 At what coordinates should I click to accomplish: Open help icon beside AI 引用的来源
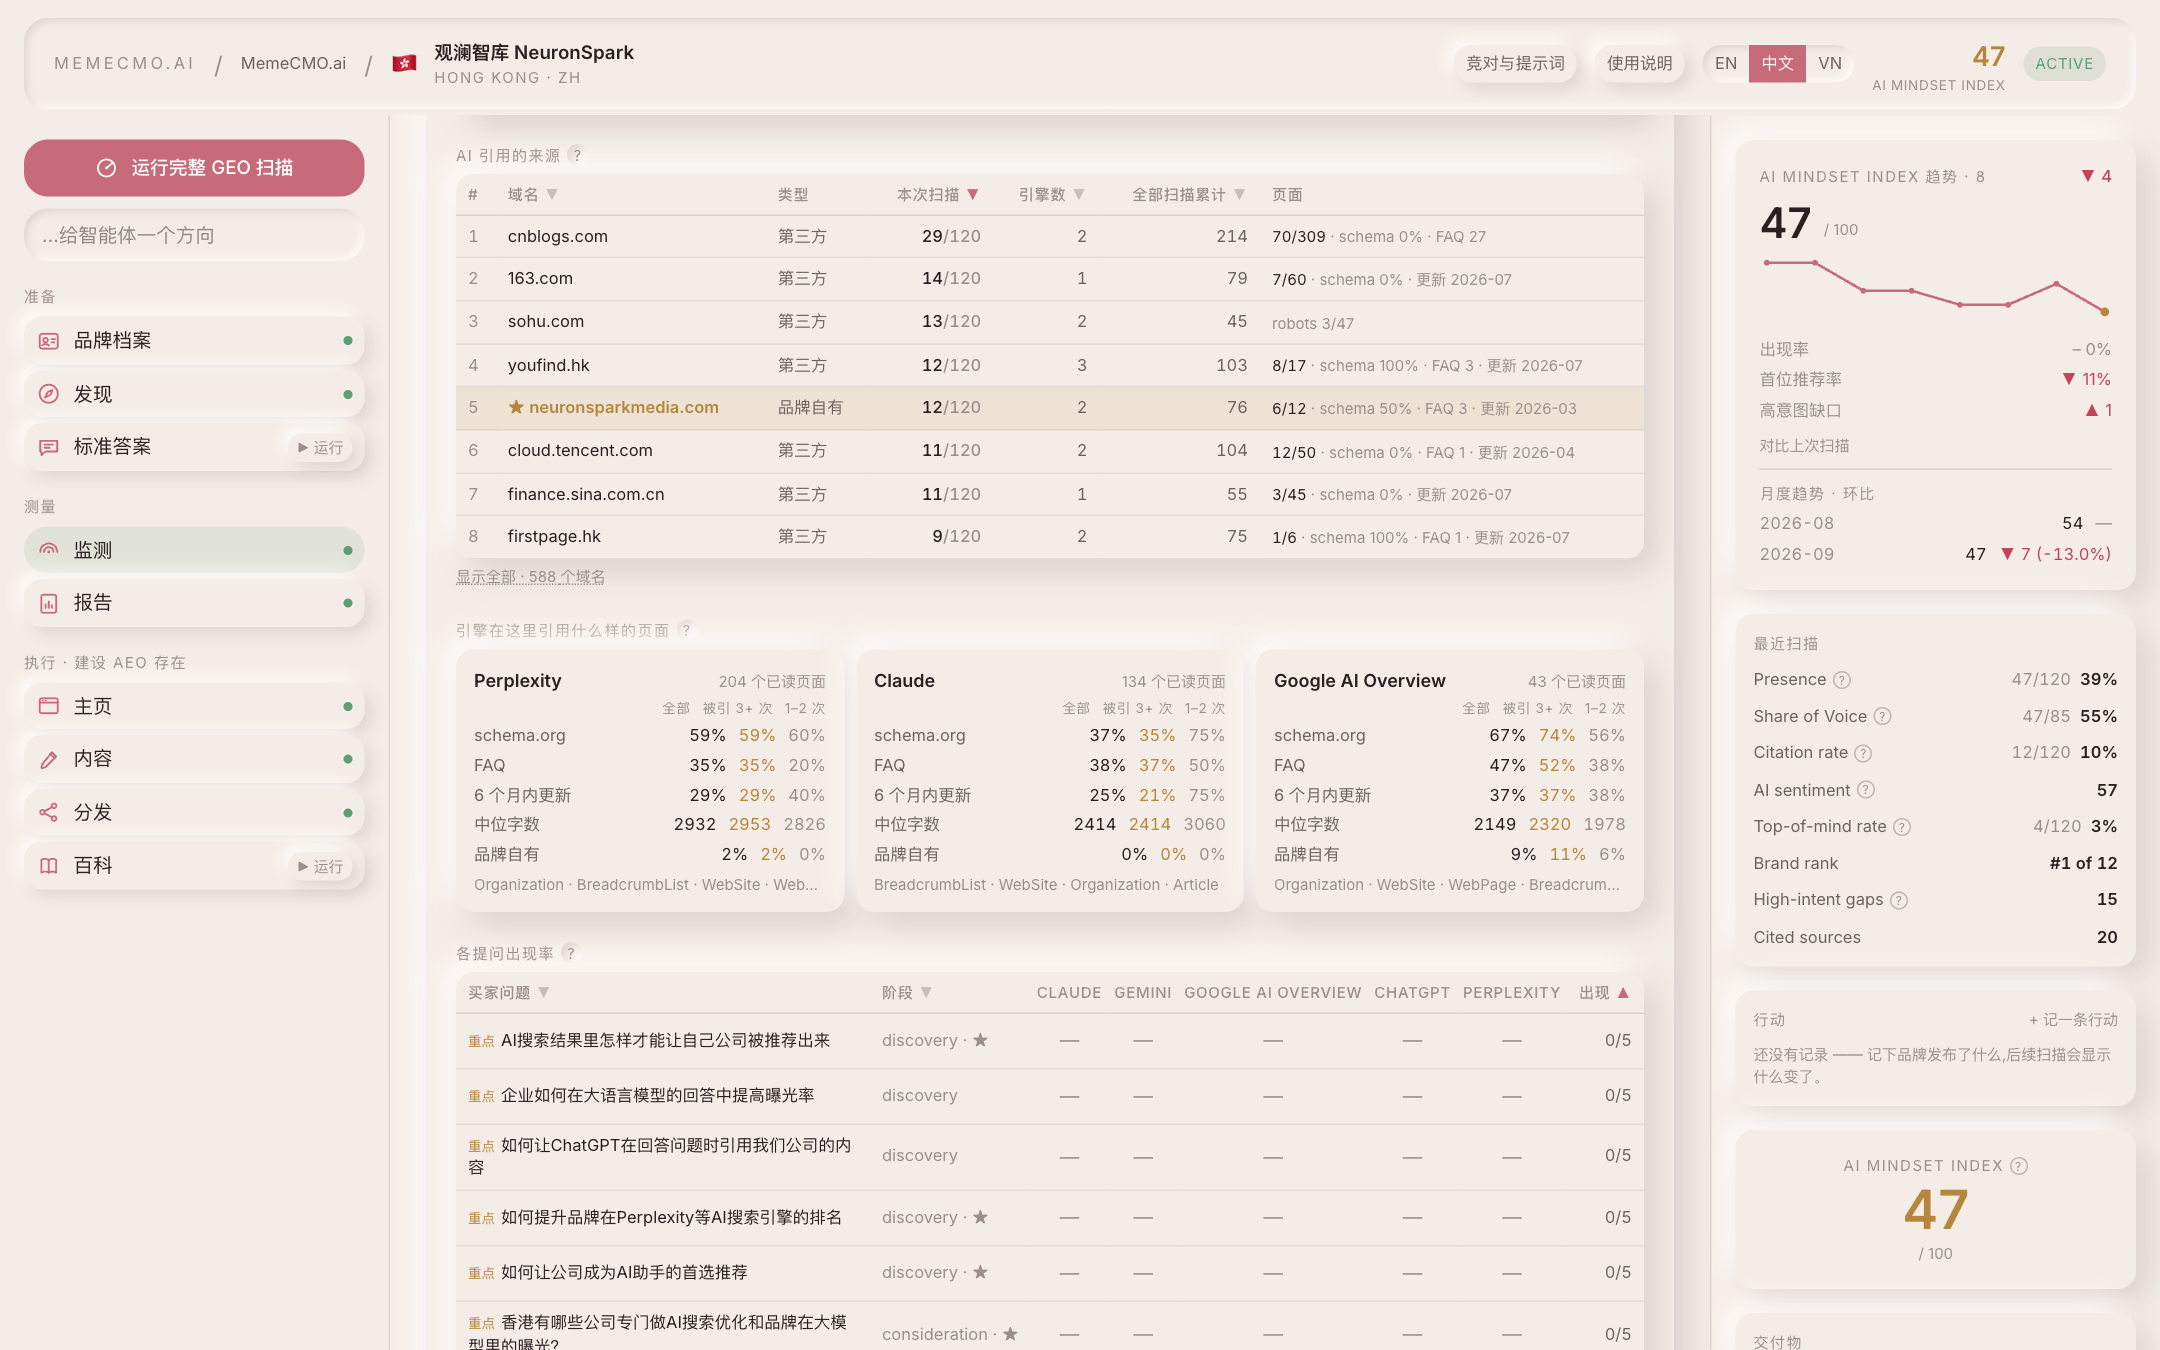(576, 155)
